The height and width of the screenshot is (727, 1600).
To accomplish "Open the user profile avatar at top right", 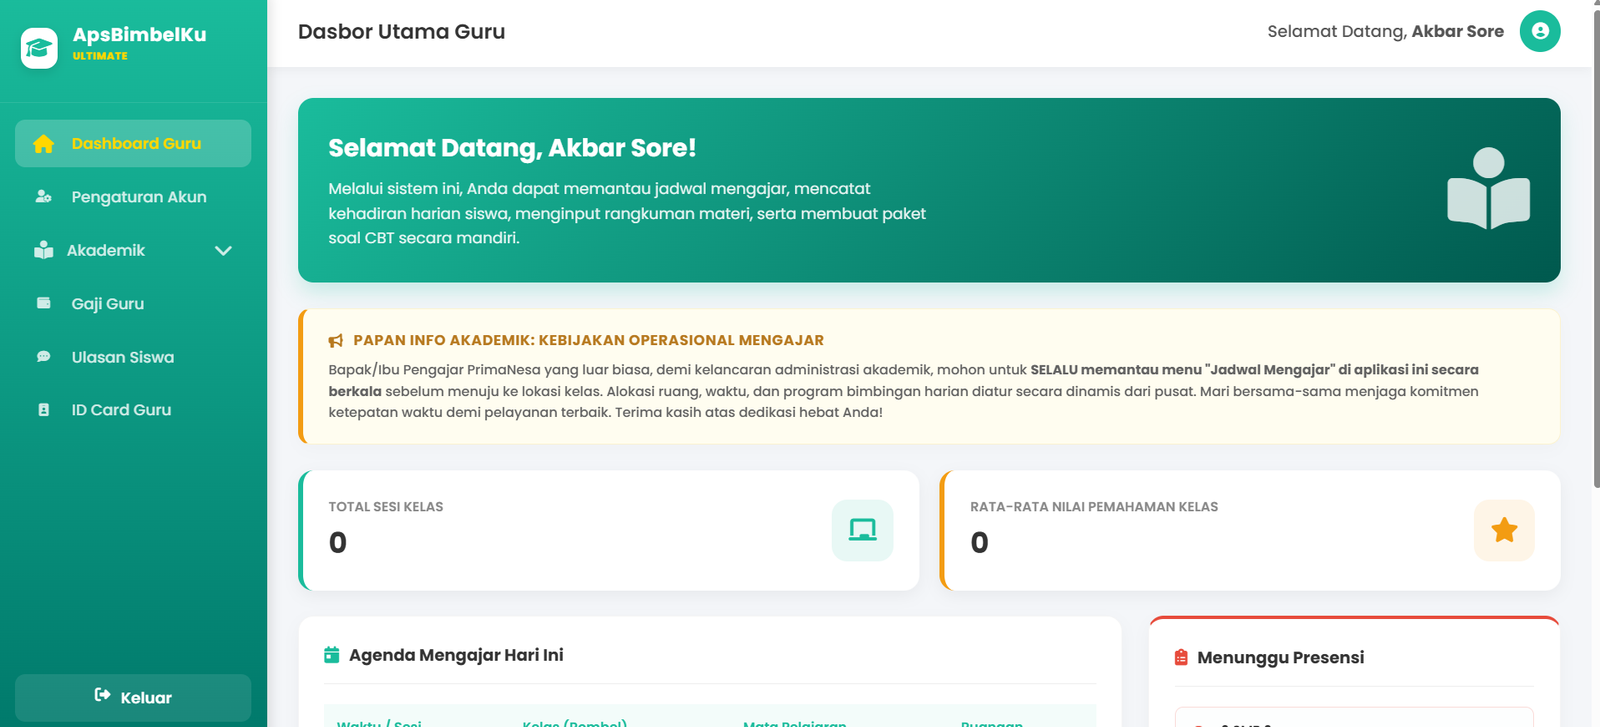I will click(1540, 31).
